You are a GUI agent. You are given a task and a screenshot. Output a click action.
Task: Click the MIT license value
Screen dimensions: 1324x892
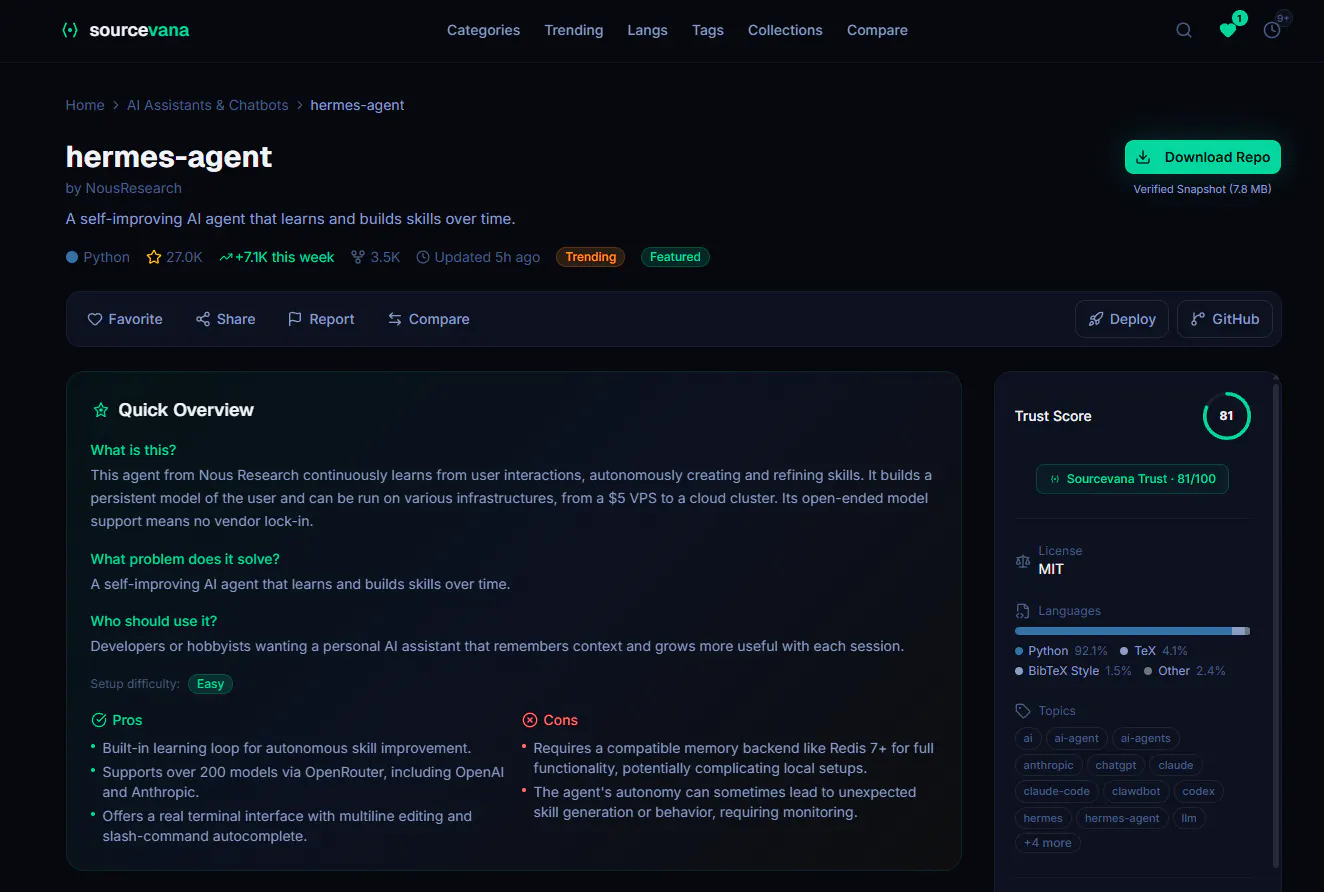[x=1051, y=569]
